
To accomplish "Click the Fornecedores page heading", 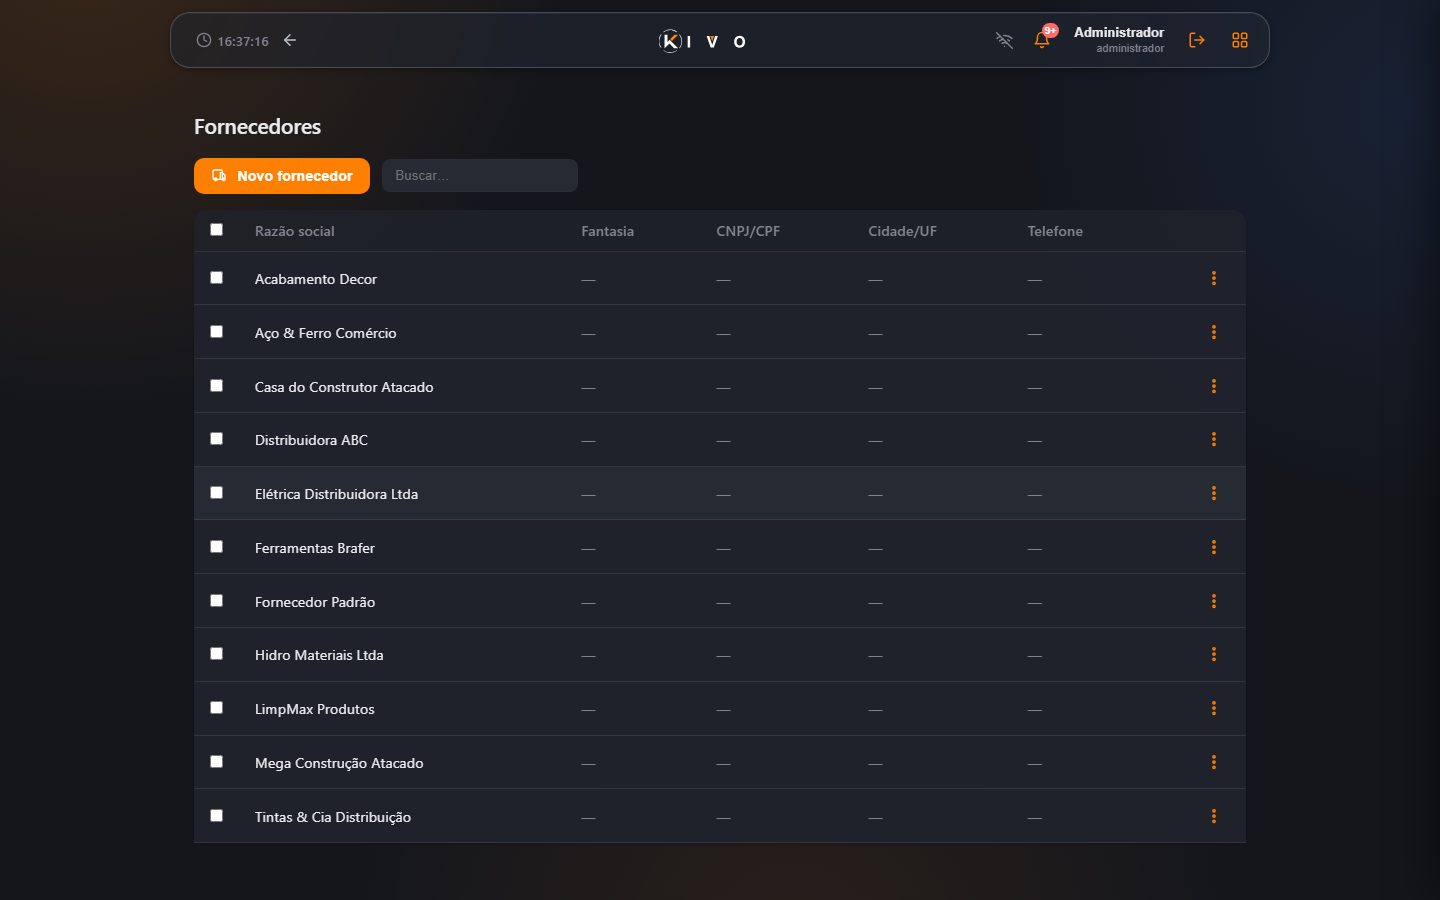I will 257,127.
